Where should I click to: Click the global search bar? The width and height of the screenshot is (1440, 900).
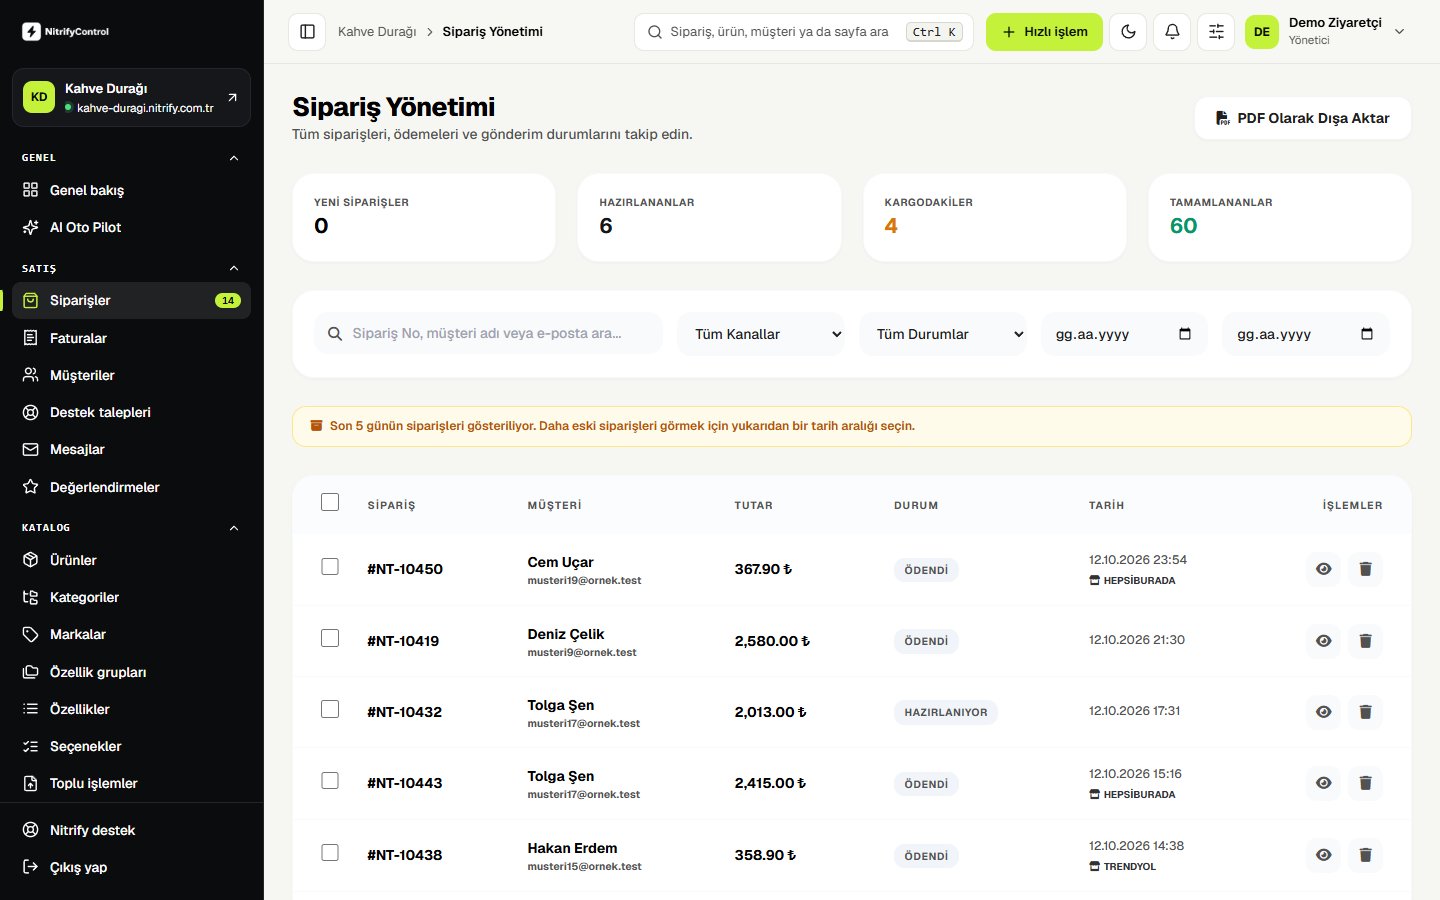click(804, 32)
